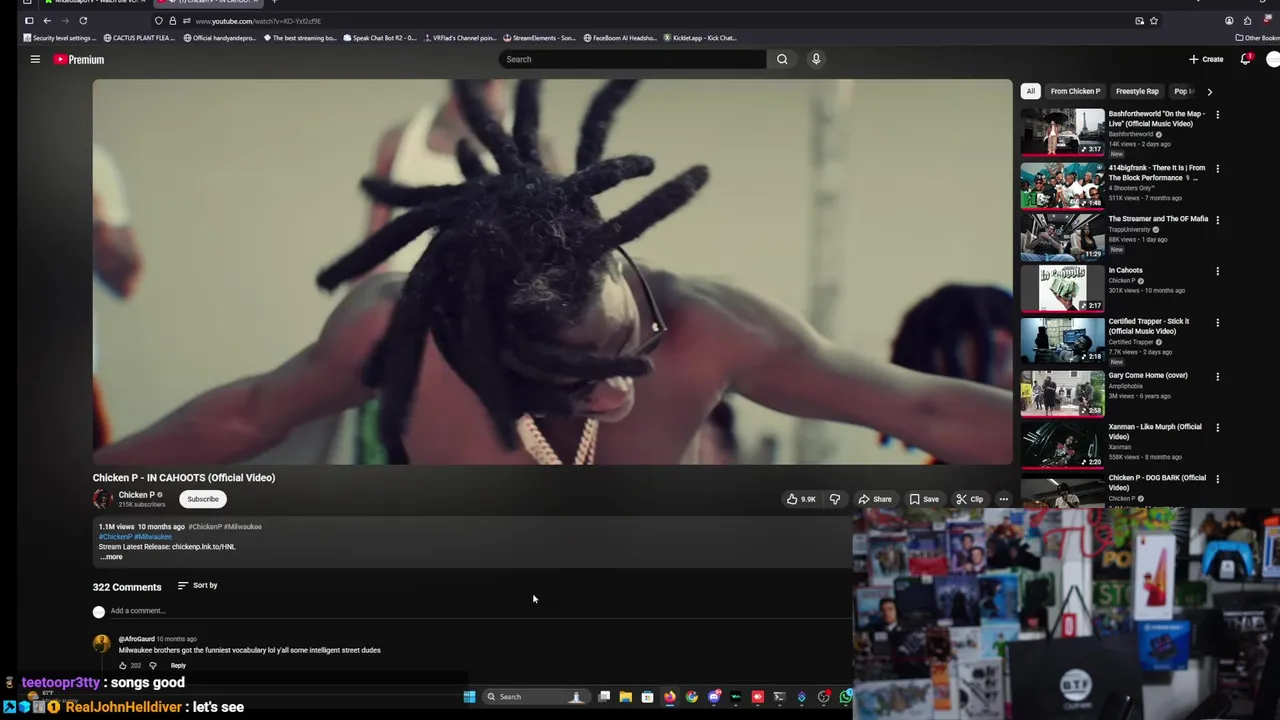The width and height of the screenshot is (1280, 720).
Task: Start voice search with microphone icon
Action: tap(816, 59)
